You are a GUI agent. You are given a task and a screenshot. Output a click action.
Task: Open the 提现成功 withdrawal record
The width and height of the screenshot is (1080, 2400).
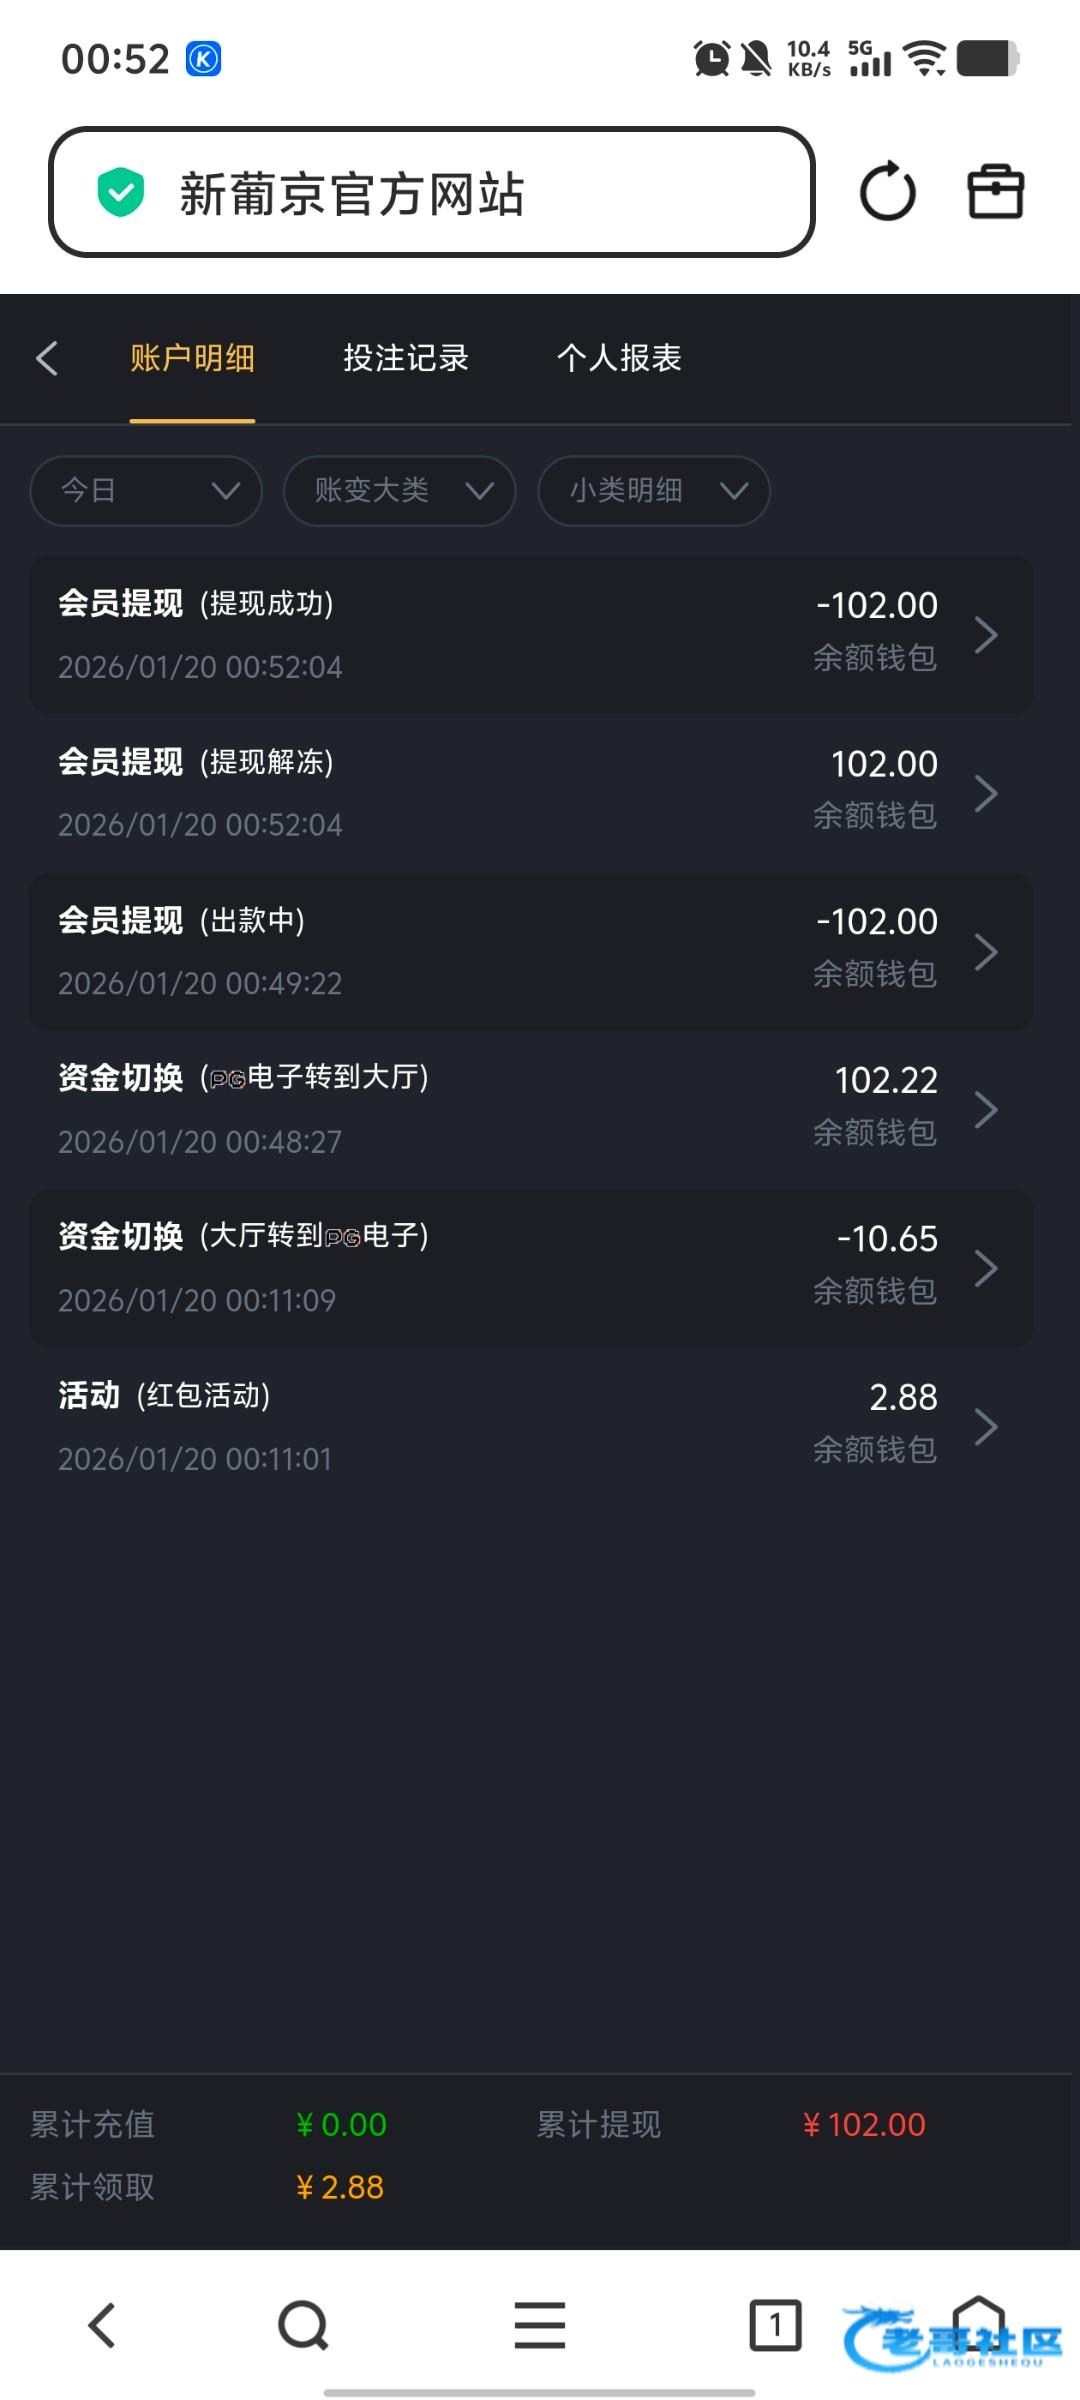[x=530, y=634]
